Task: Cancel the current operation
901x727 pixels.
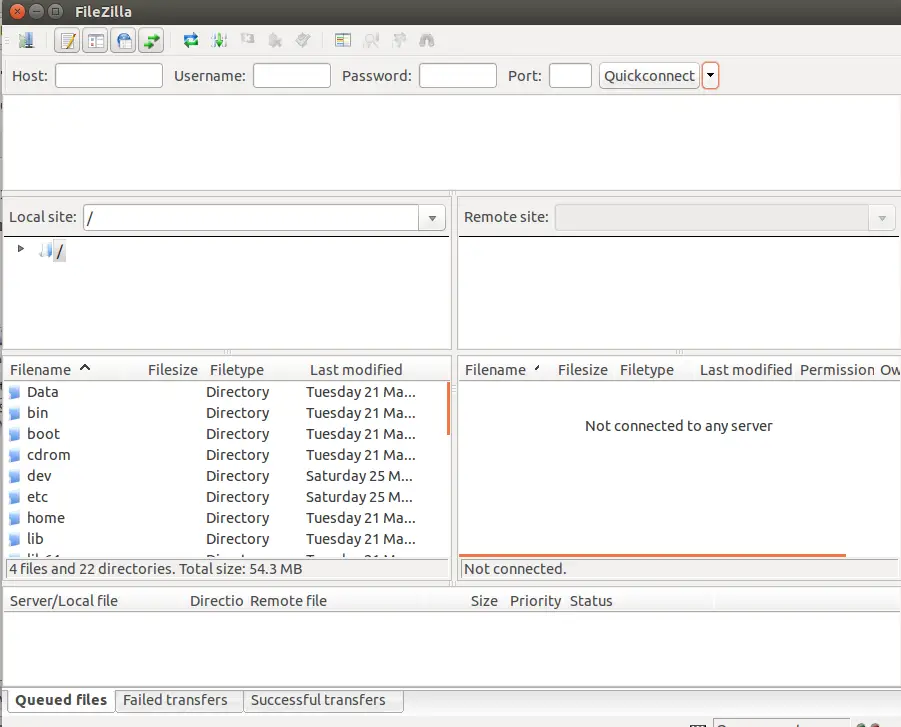Action: 247,40
